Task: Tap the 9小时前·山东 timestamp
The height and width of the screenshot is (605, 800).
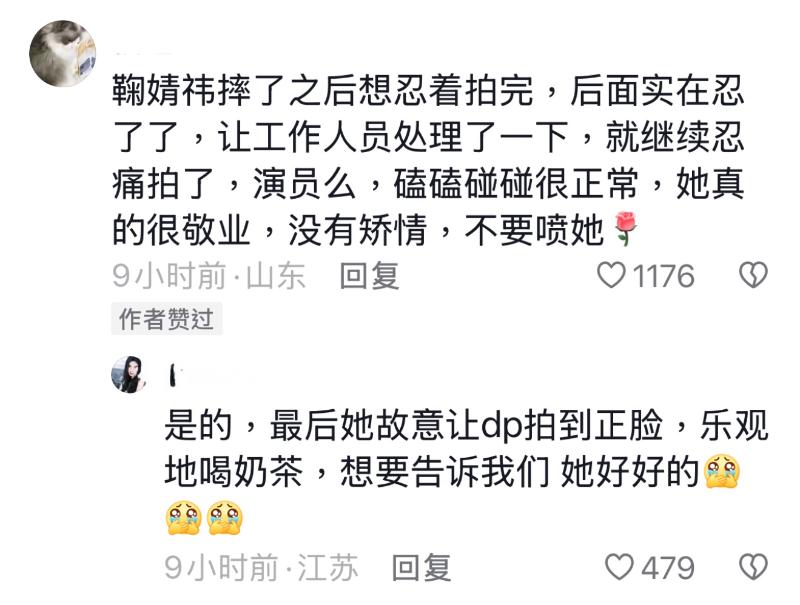Action: (209, 275)
